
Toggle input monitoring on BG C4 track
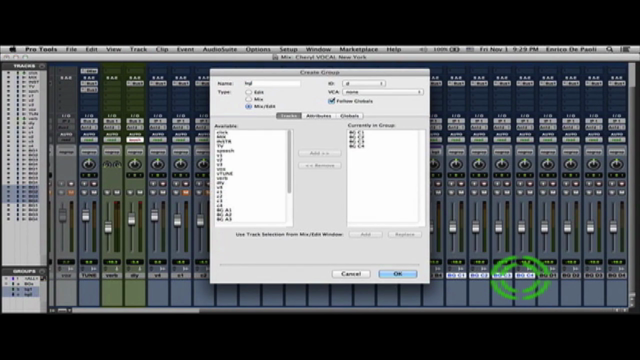[520, 184]
